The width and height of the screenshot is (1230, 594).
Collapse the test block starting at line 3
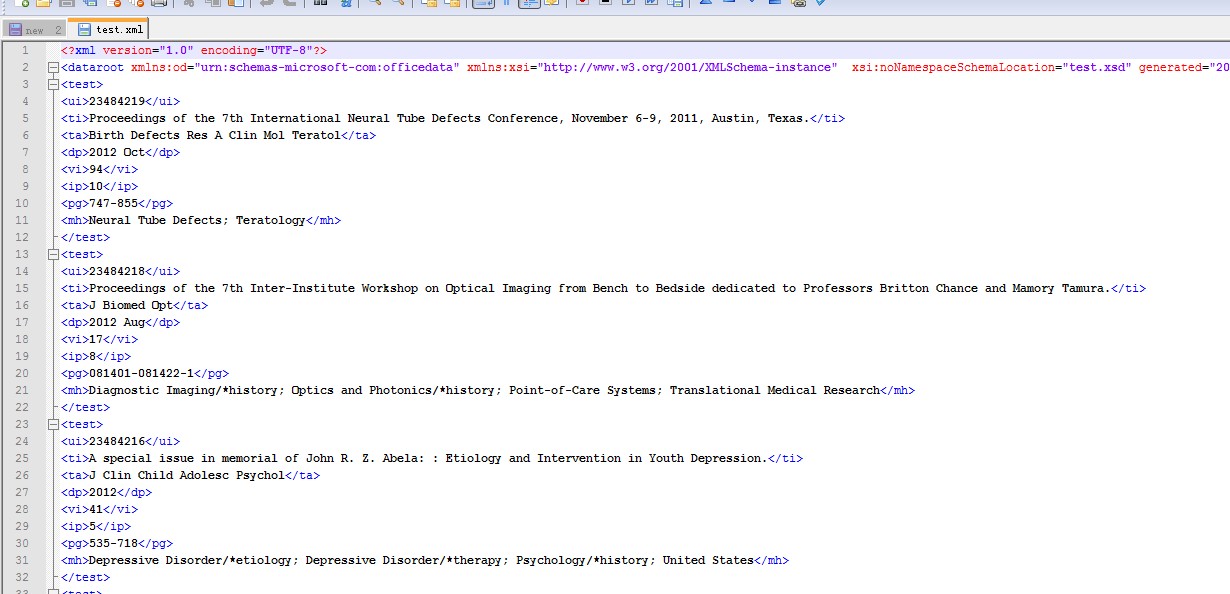click(x=53, y=85)
